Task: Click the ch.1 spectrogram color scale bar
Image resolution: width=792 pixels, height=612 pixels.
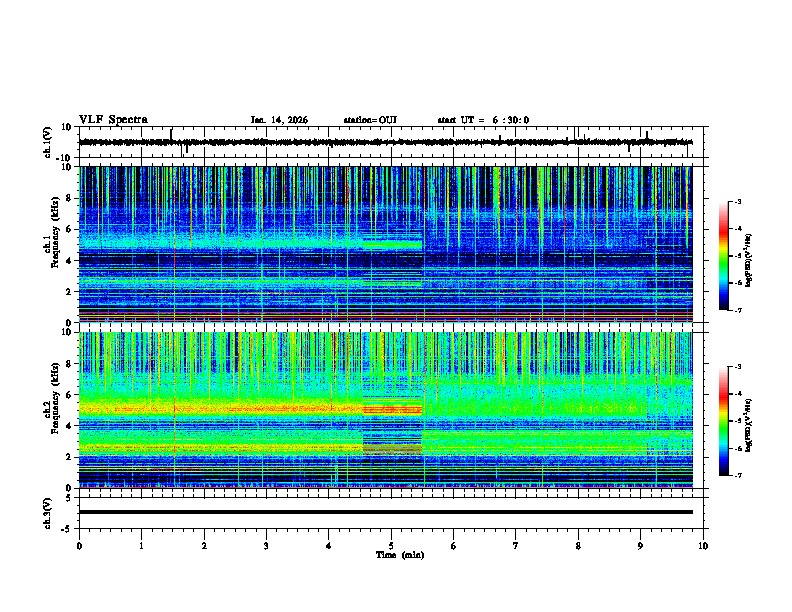Action: (723, 256)
